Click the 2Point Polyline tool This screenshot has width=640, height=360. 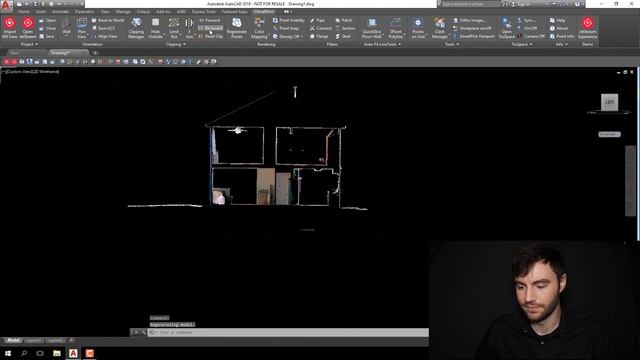click(395, 28)
